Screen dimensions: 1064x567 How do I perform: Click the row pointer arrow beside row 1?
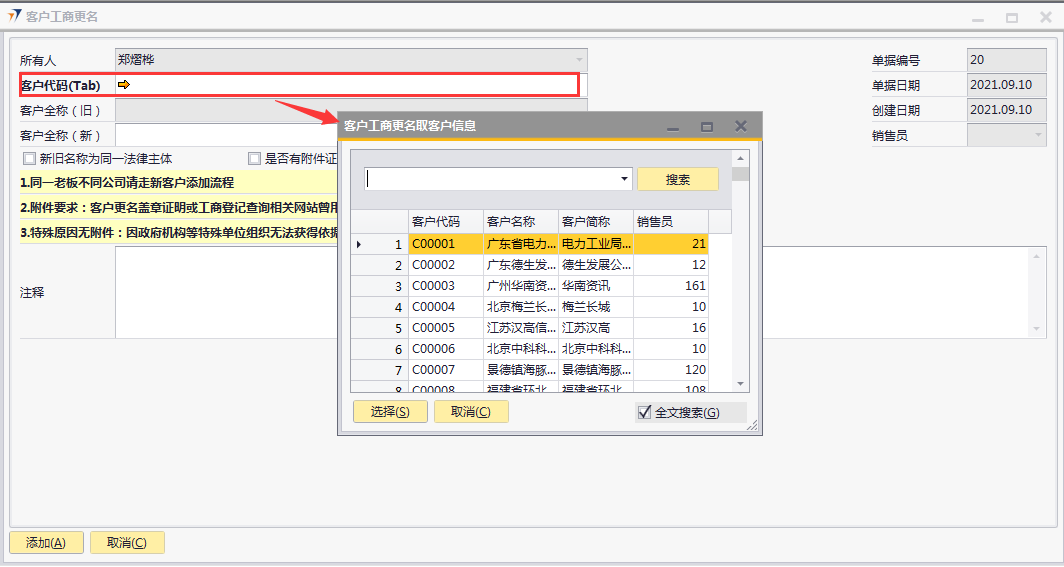[360, 244]
